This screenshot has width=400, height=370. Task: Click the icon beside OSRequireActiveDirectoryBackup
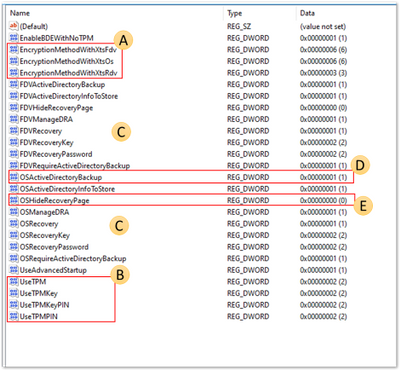14,258
